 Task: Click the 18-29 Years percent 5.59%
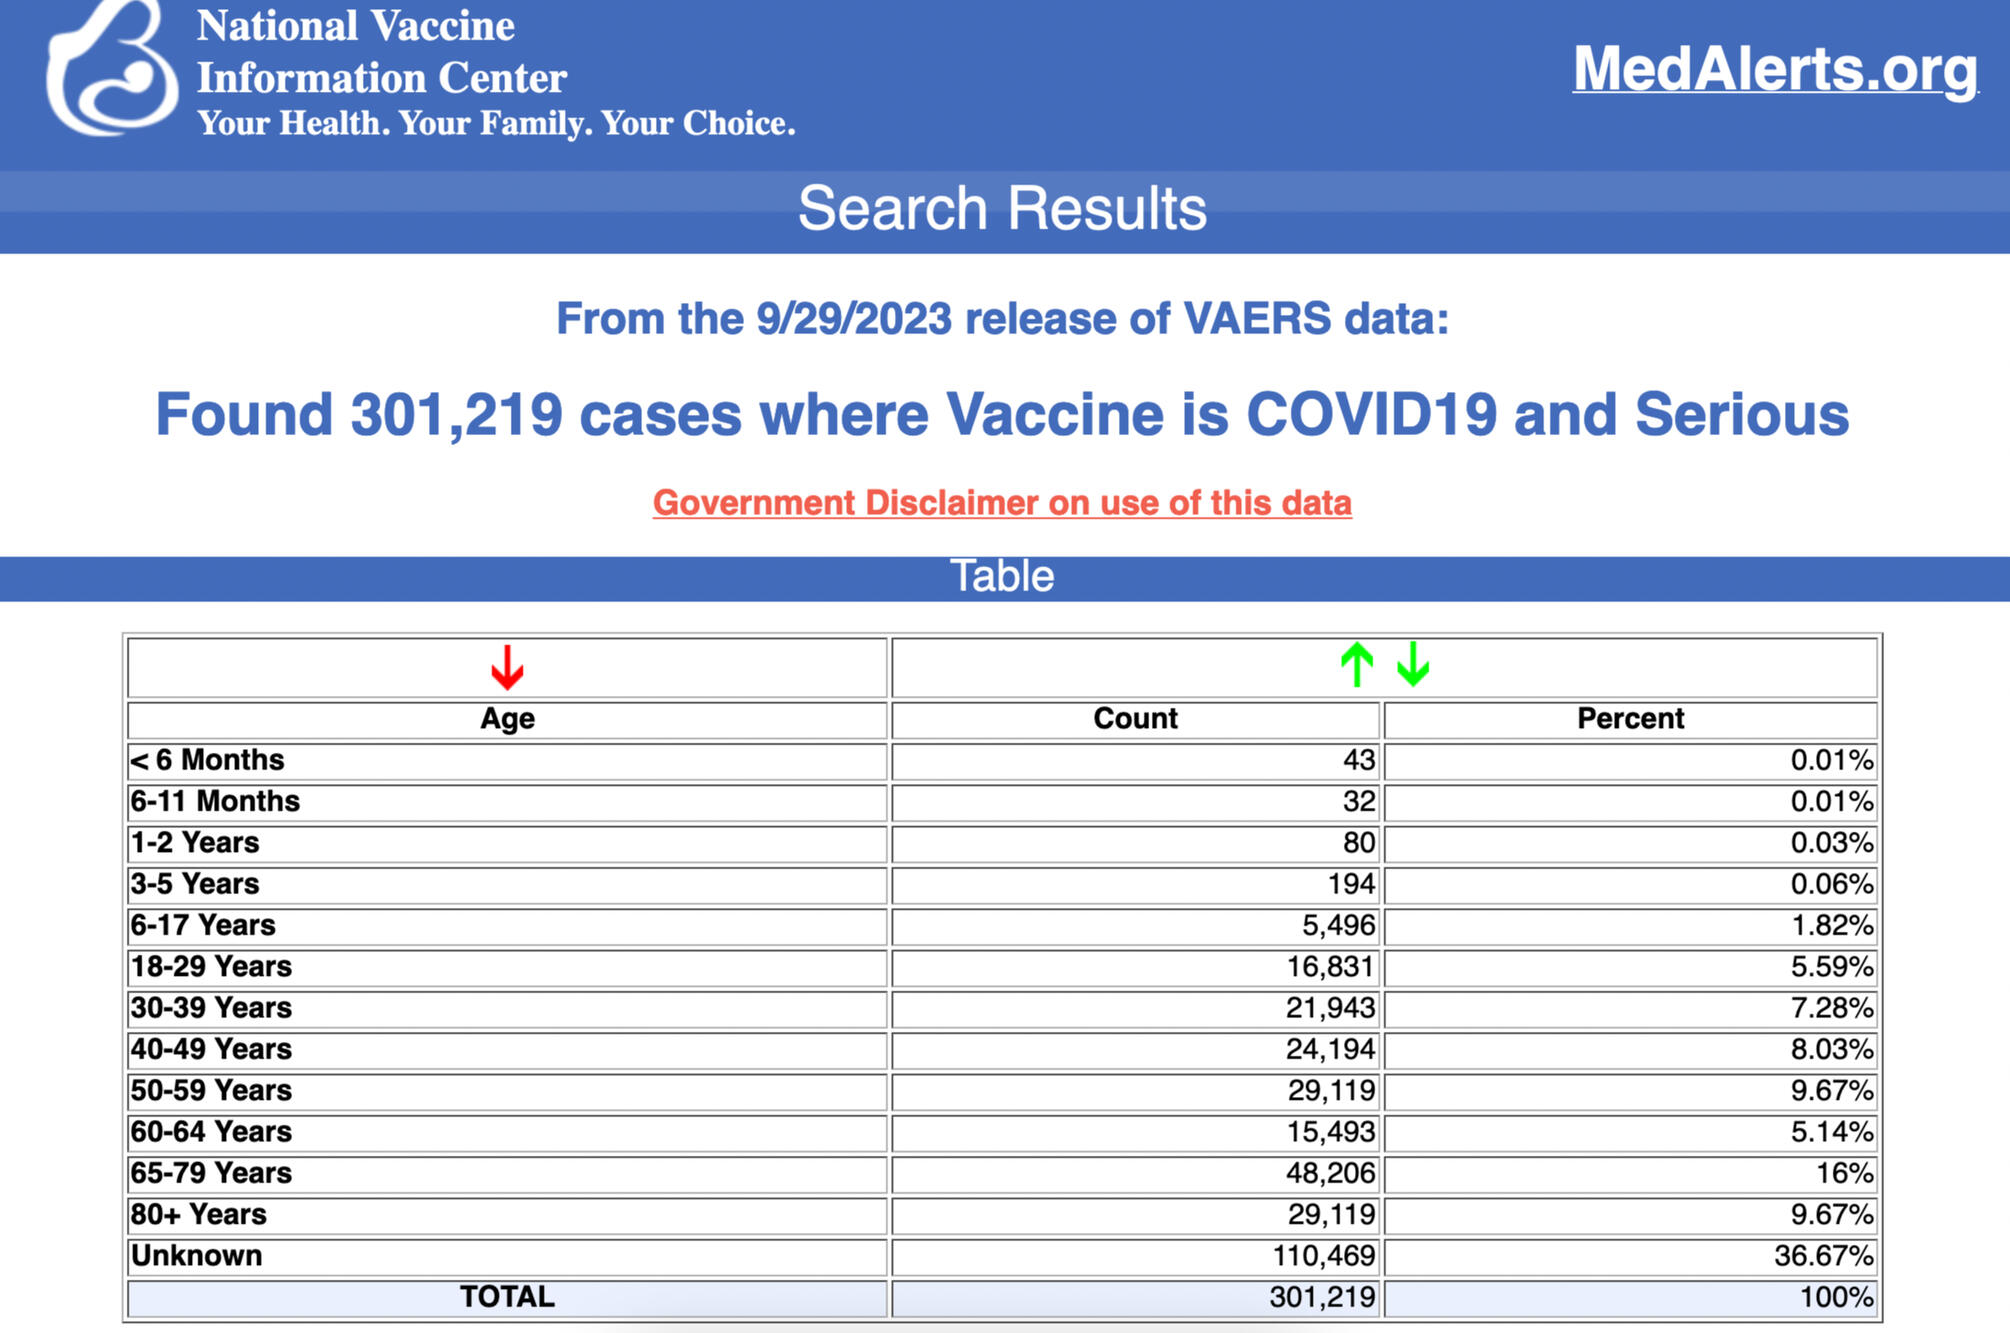(1831, 967)
